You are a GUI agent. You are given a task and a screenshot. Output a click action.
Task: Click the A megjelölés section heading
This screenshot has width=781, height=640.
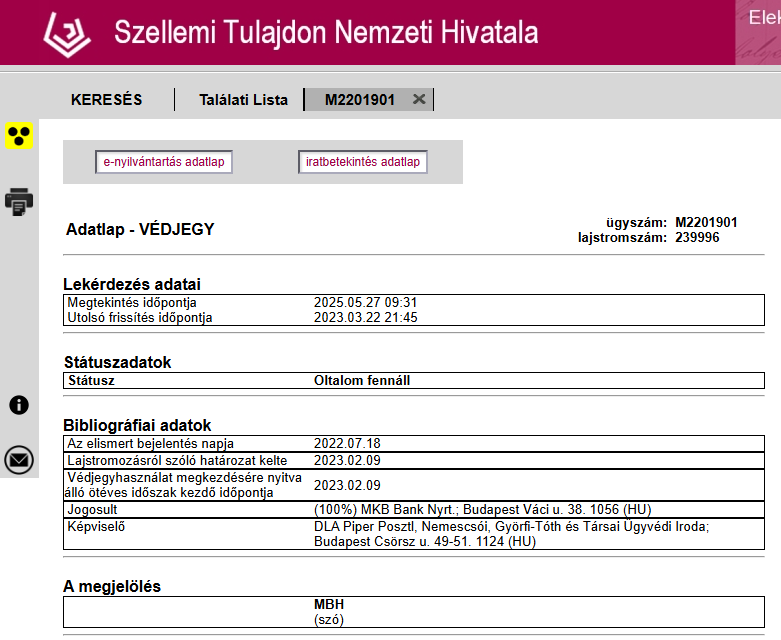click(x=112, y=586)
